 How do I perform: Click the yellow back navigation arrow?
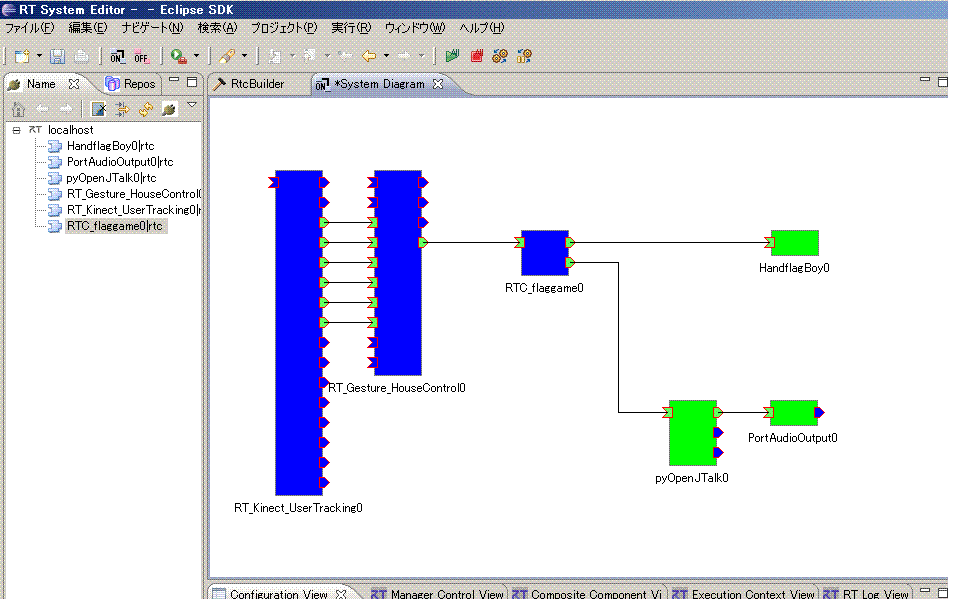point(369,56)
